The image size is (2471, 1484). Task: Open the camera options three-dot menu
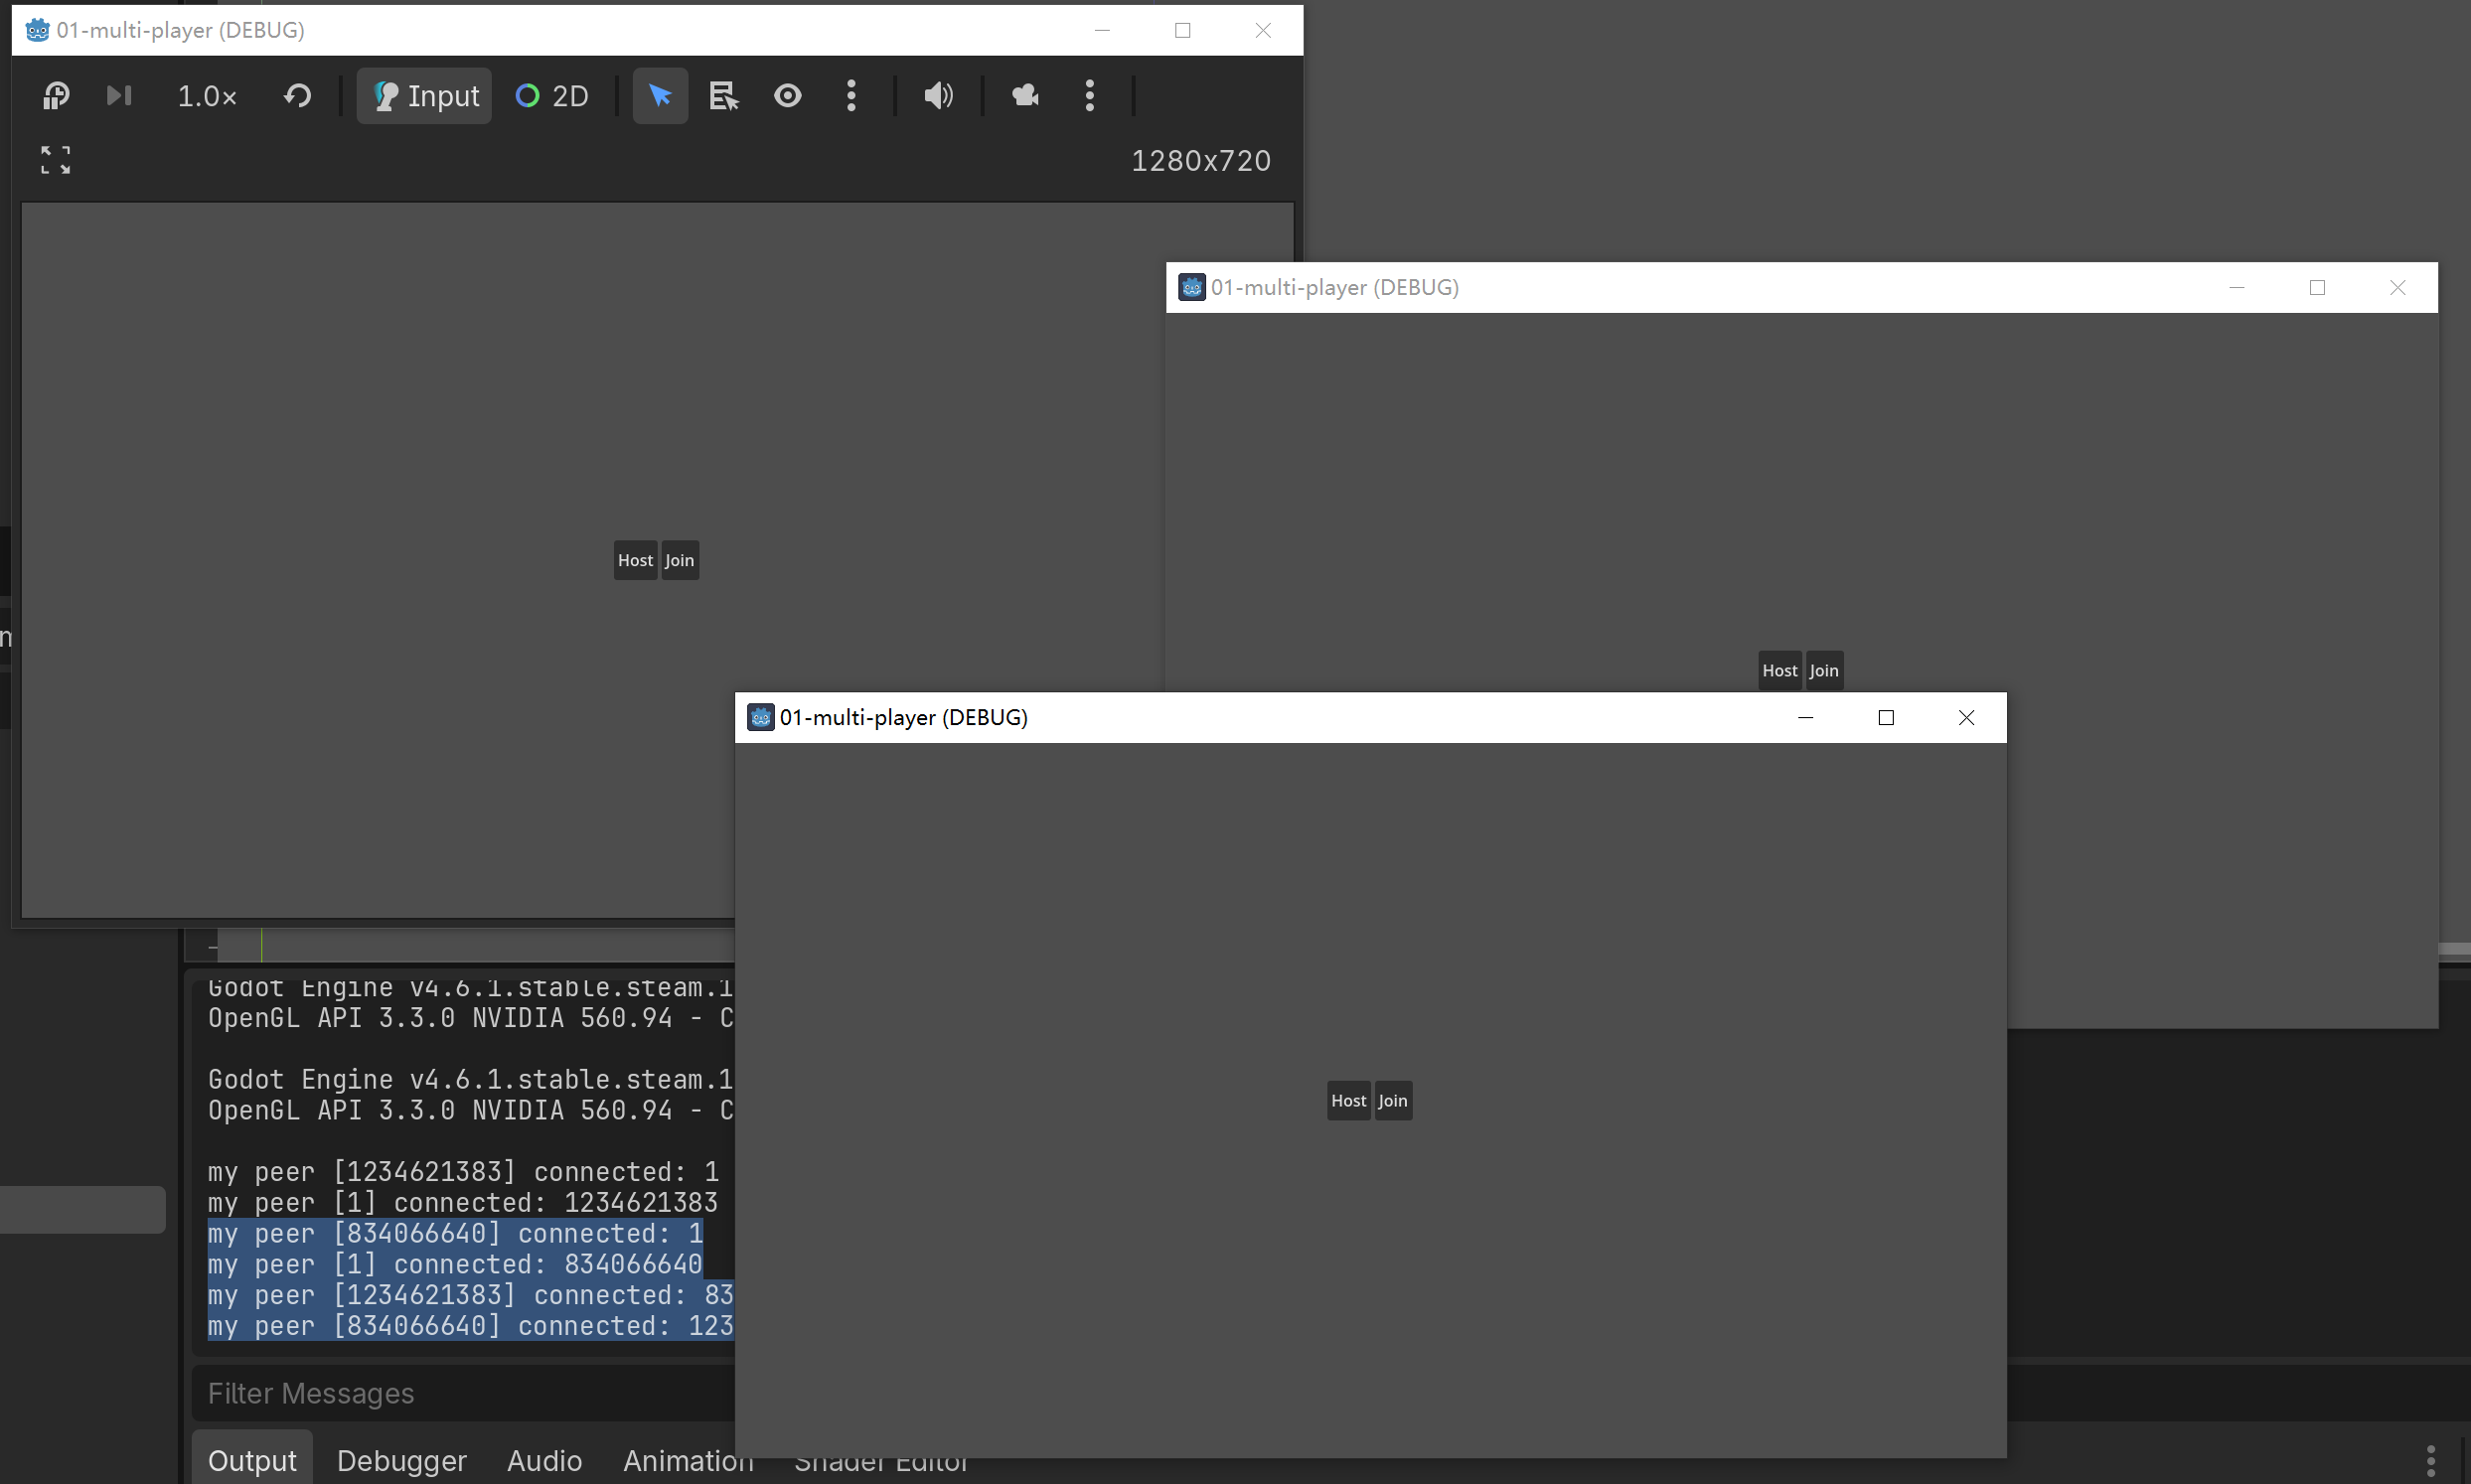tap(1089, 96)
